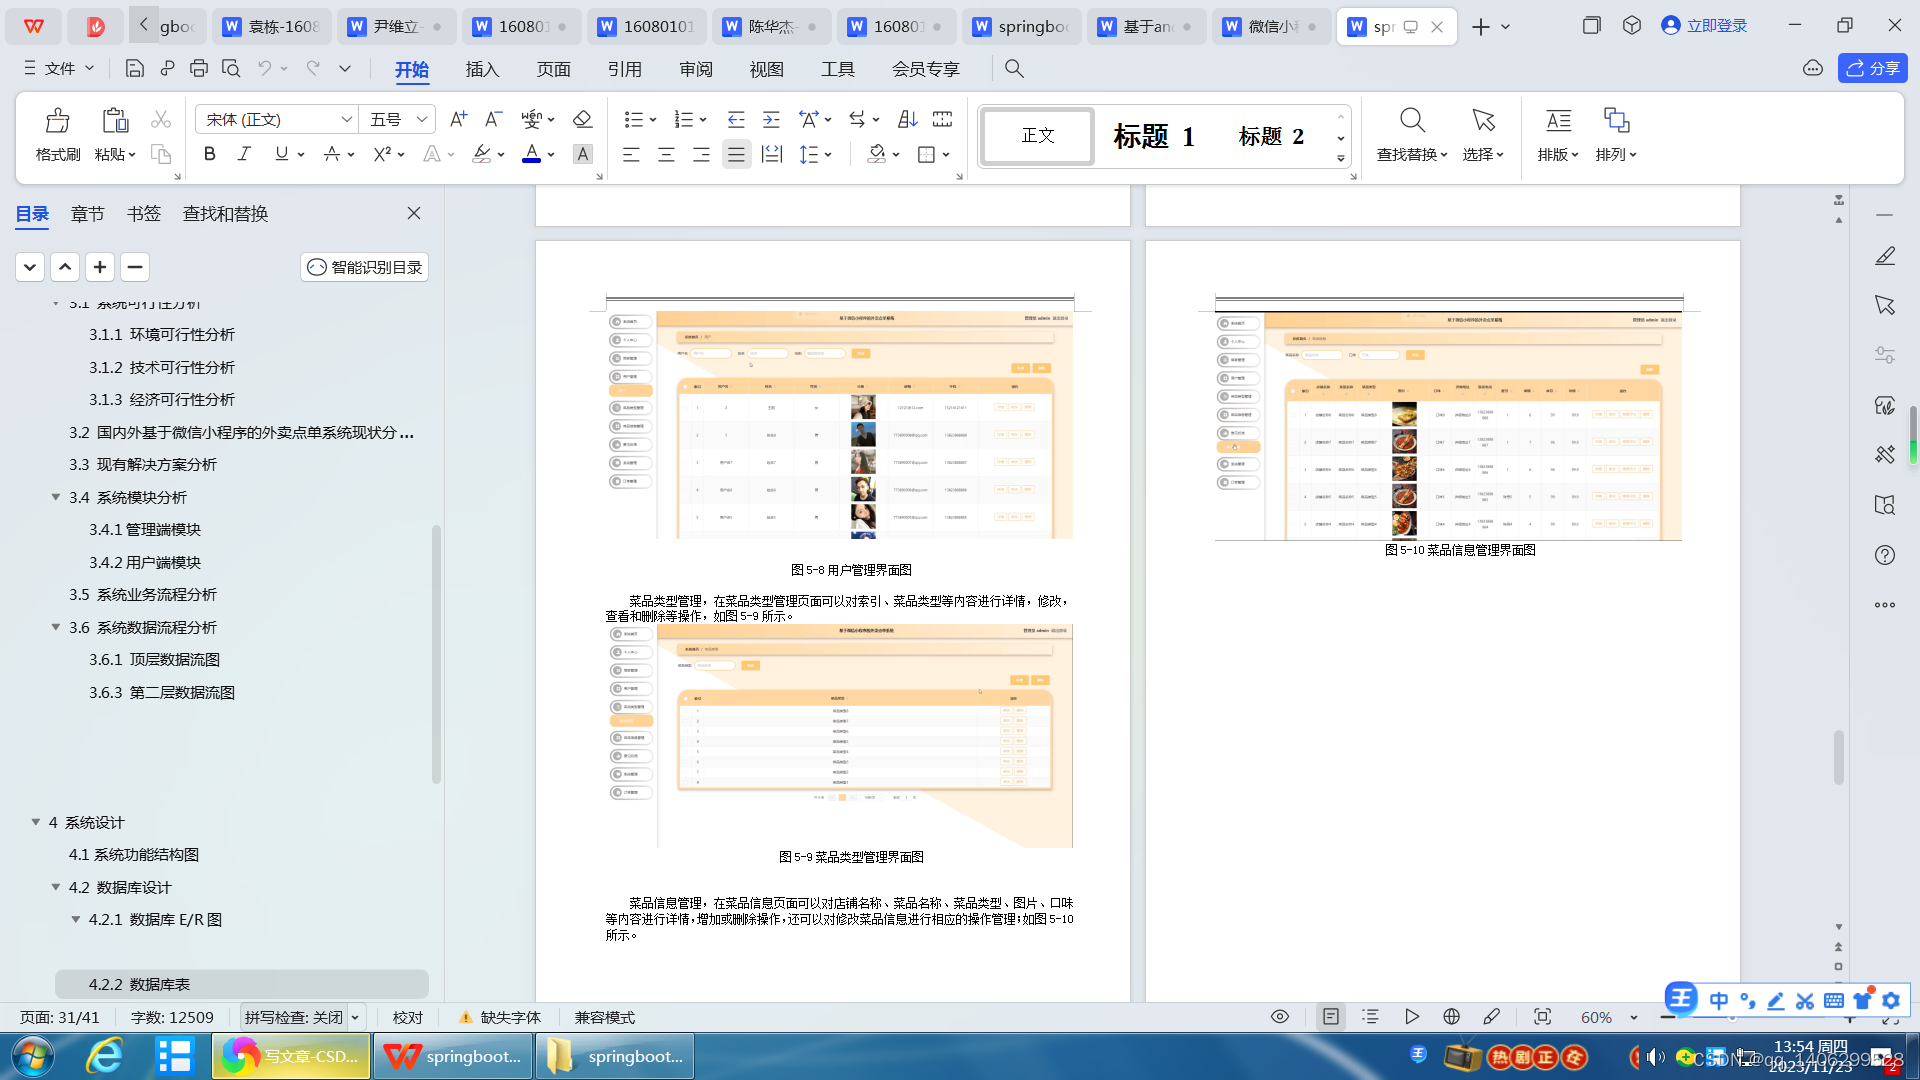The height and width of the screenshot is (1080, 1920).
Task: Click the web layout globe icon
Action: tap(1451, 1017)
